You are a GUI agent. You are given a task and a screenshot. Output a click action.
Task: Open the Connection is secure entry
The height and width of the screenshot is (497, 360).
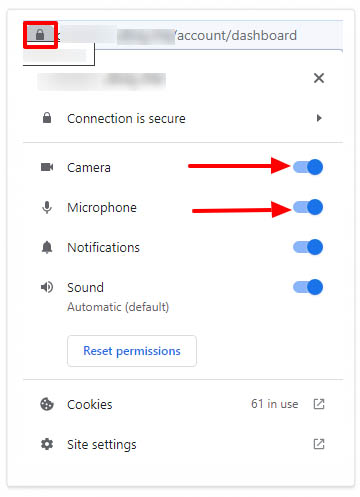[x=183, y=118]
